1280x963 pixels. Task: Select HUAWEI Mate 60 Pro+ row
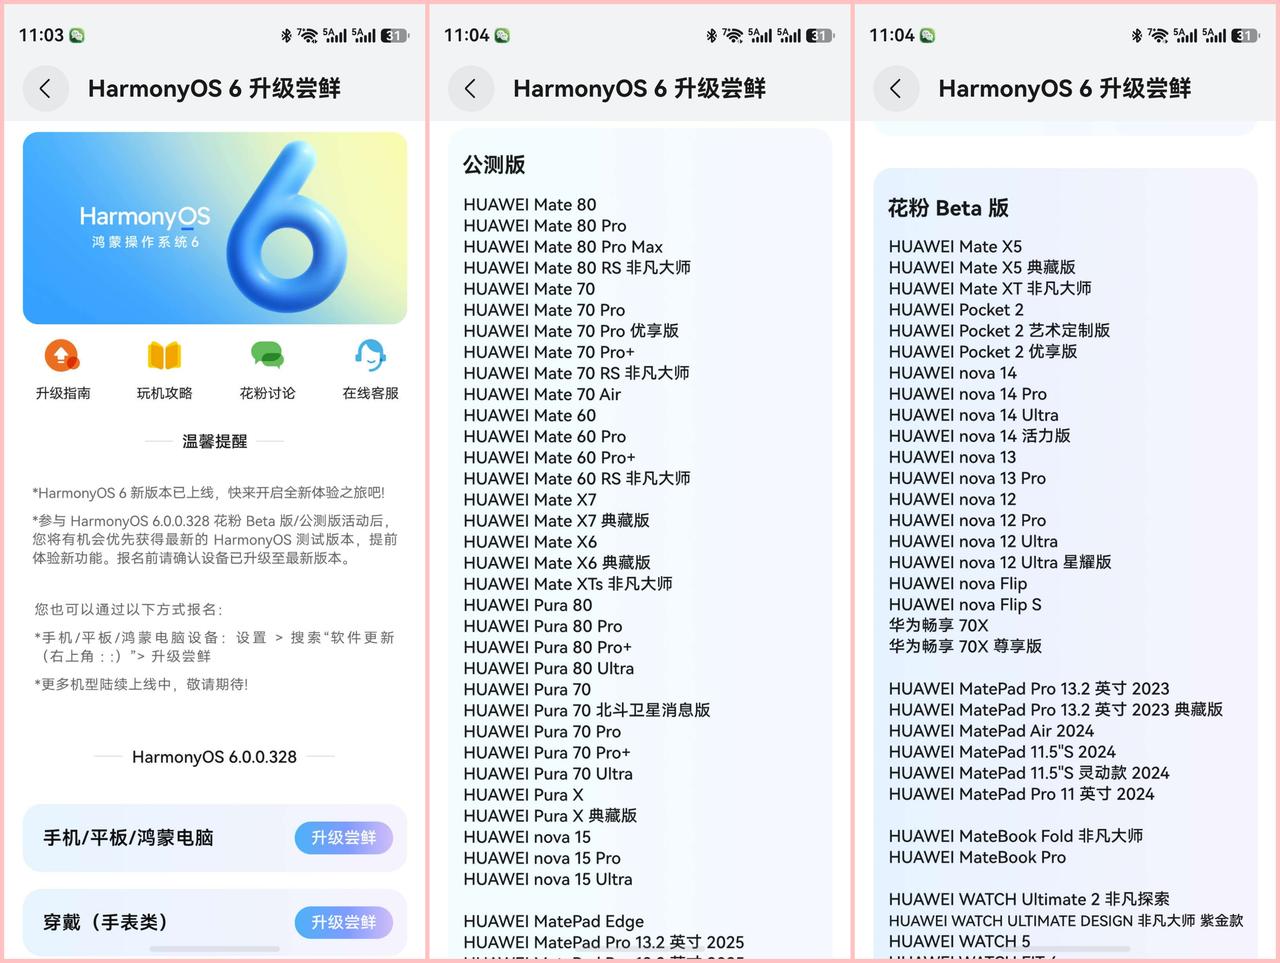(549, 457)
